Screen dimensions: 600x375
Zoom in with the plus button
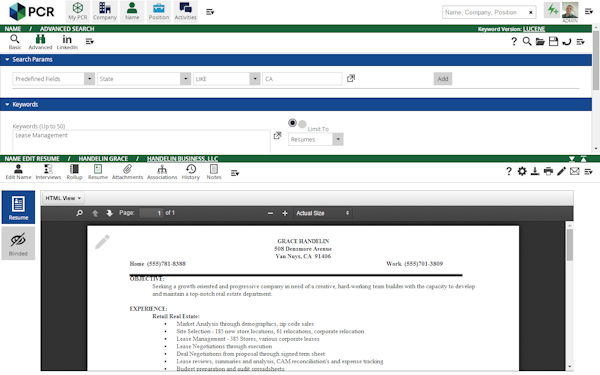pyautogui.click(x=285, y=214)
